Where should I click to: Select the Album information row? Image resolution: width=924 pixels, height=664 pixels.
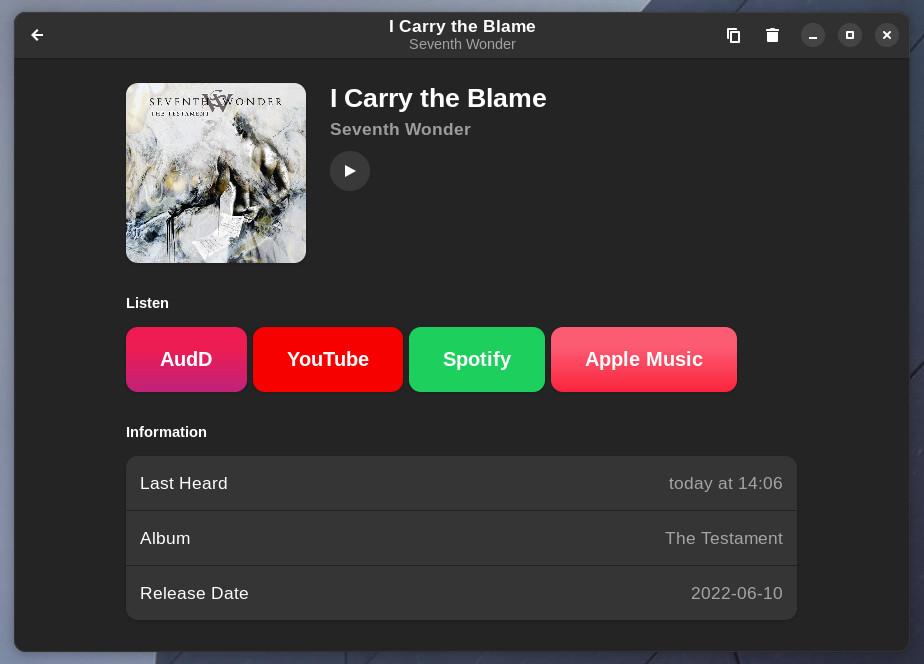click(461, 538)
